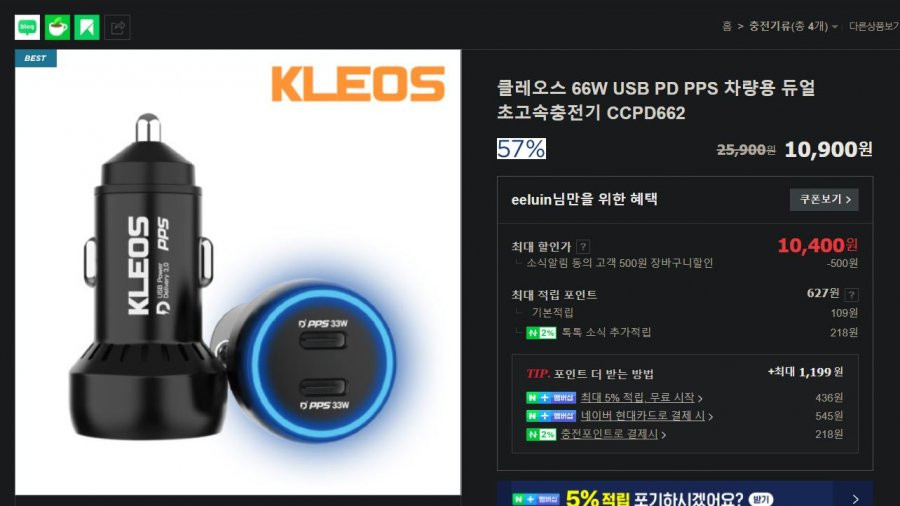Go to 홈 in breadcrumb

[727, 26]
